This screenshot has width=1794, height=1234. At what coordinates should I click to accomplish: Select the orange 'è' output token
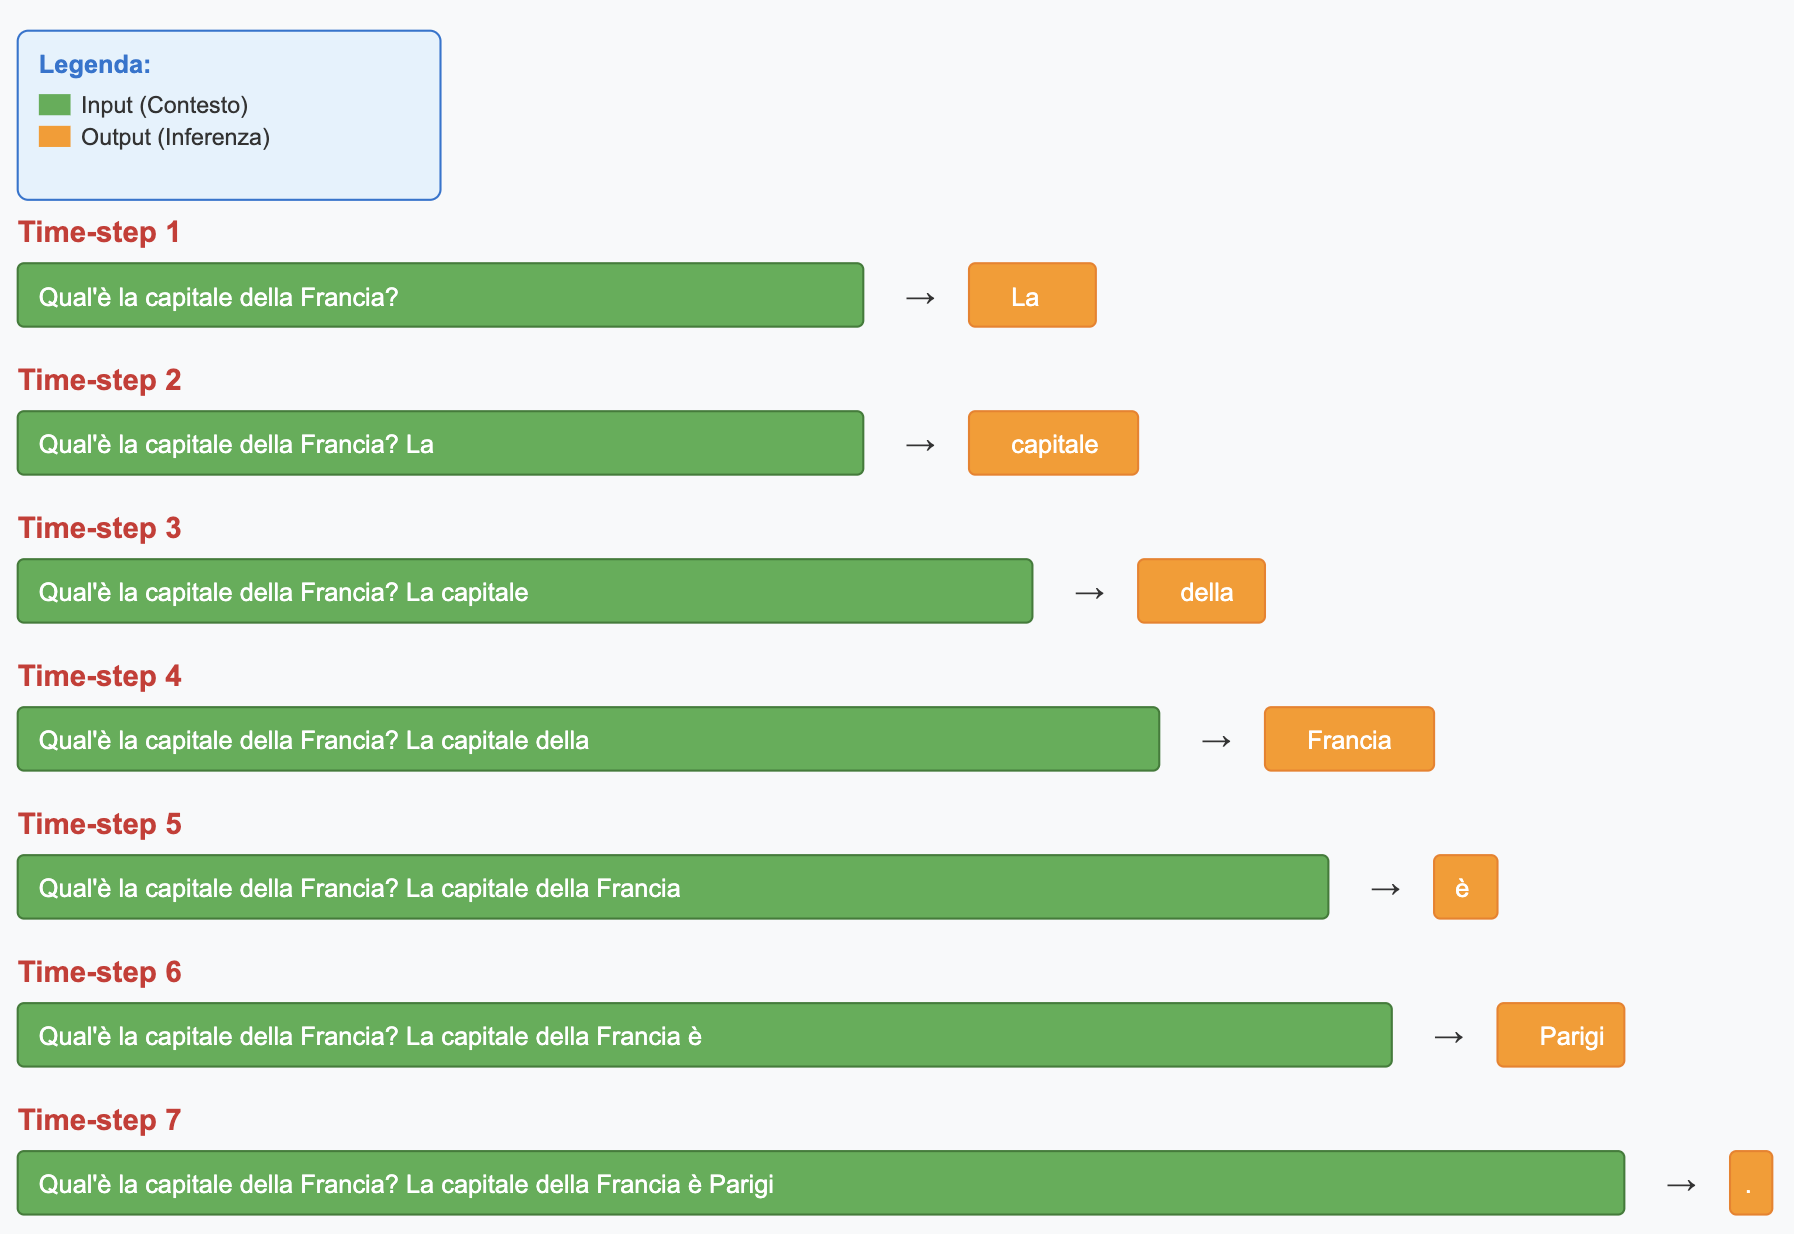(1464, 888)
